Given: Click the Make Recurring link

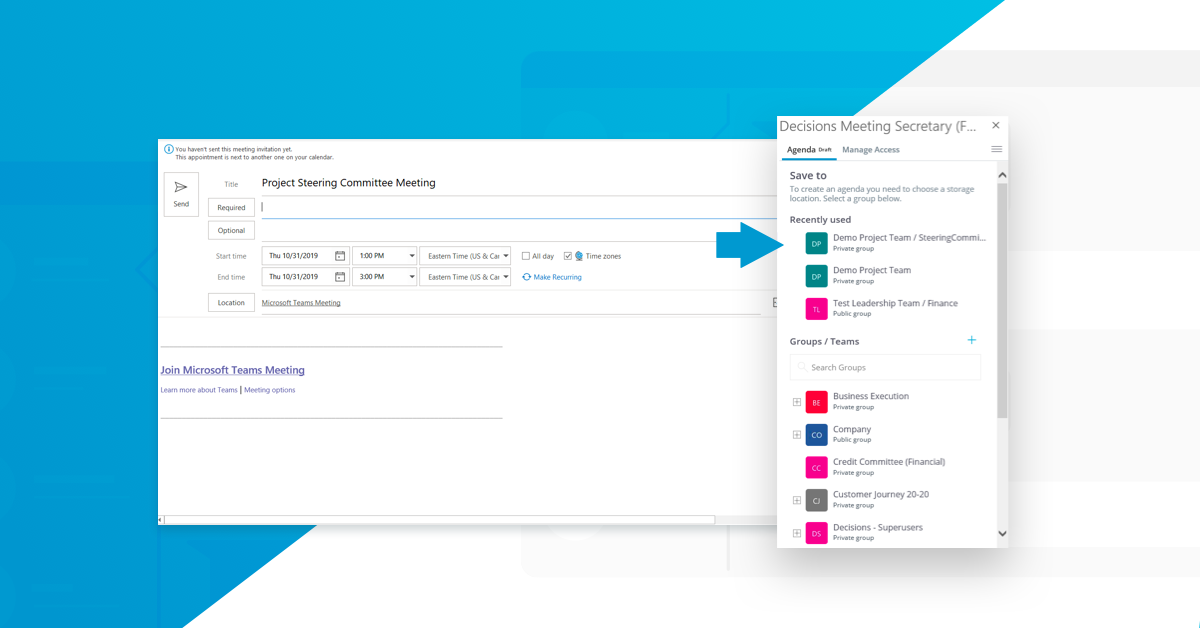Looking at the screenshot, I should (x=557, y=277).
